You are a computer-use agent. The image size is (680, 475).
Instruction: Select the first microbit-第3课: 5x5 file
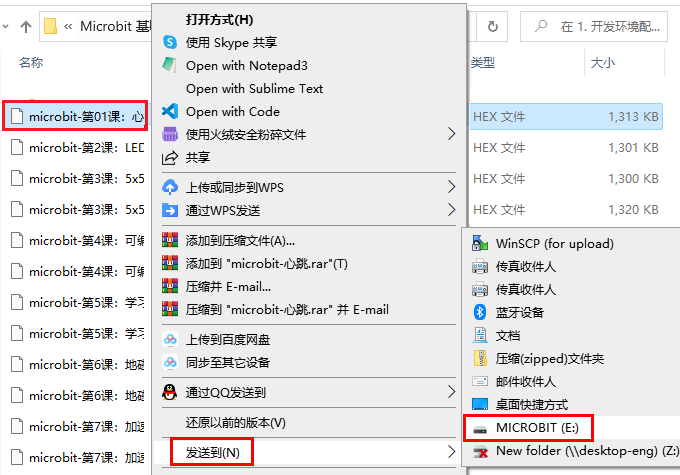tap(77, 179)
